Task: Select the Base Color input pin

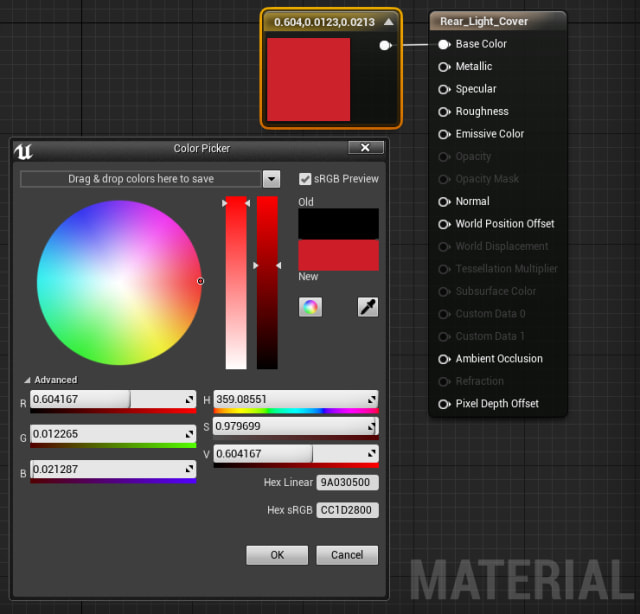Action: (444, 44)
